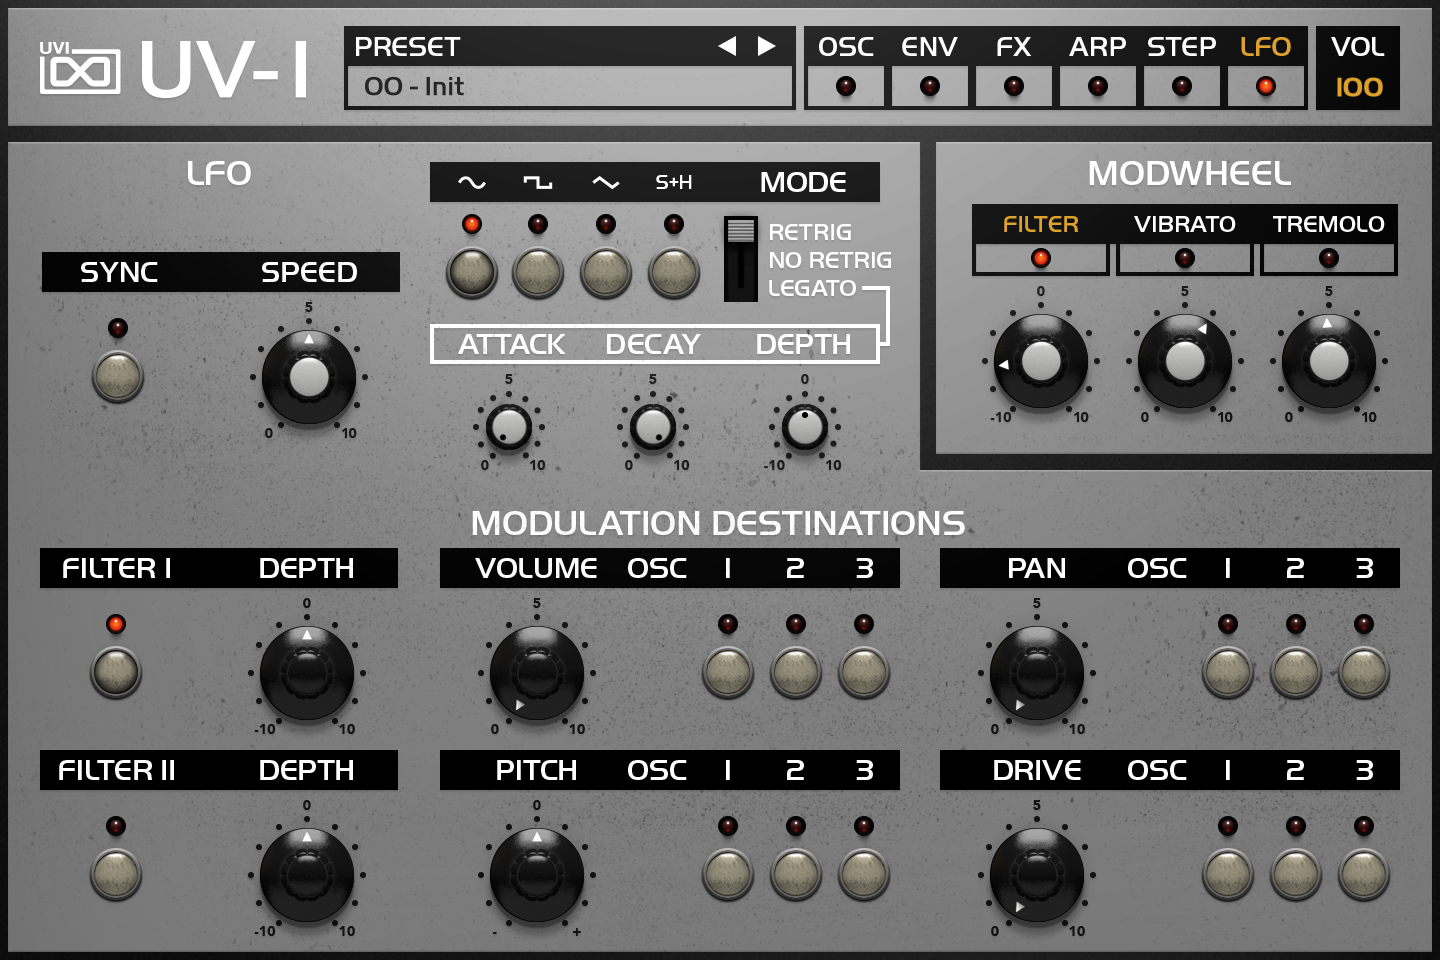Open the ENV page tab

[x=930, y=86]
